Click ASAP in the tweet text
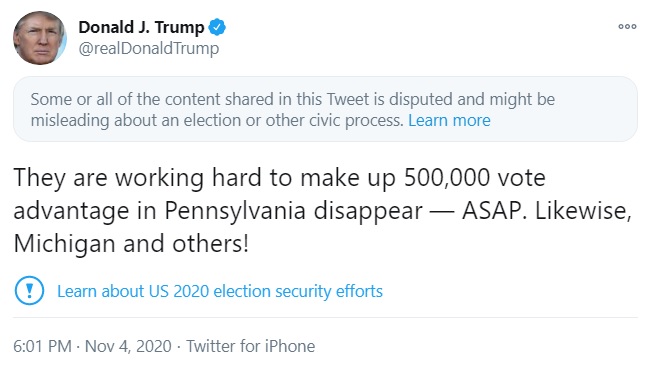This screenshot has width=645, height=370. (494, 211)
